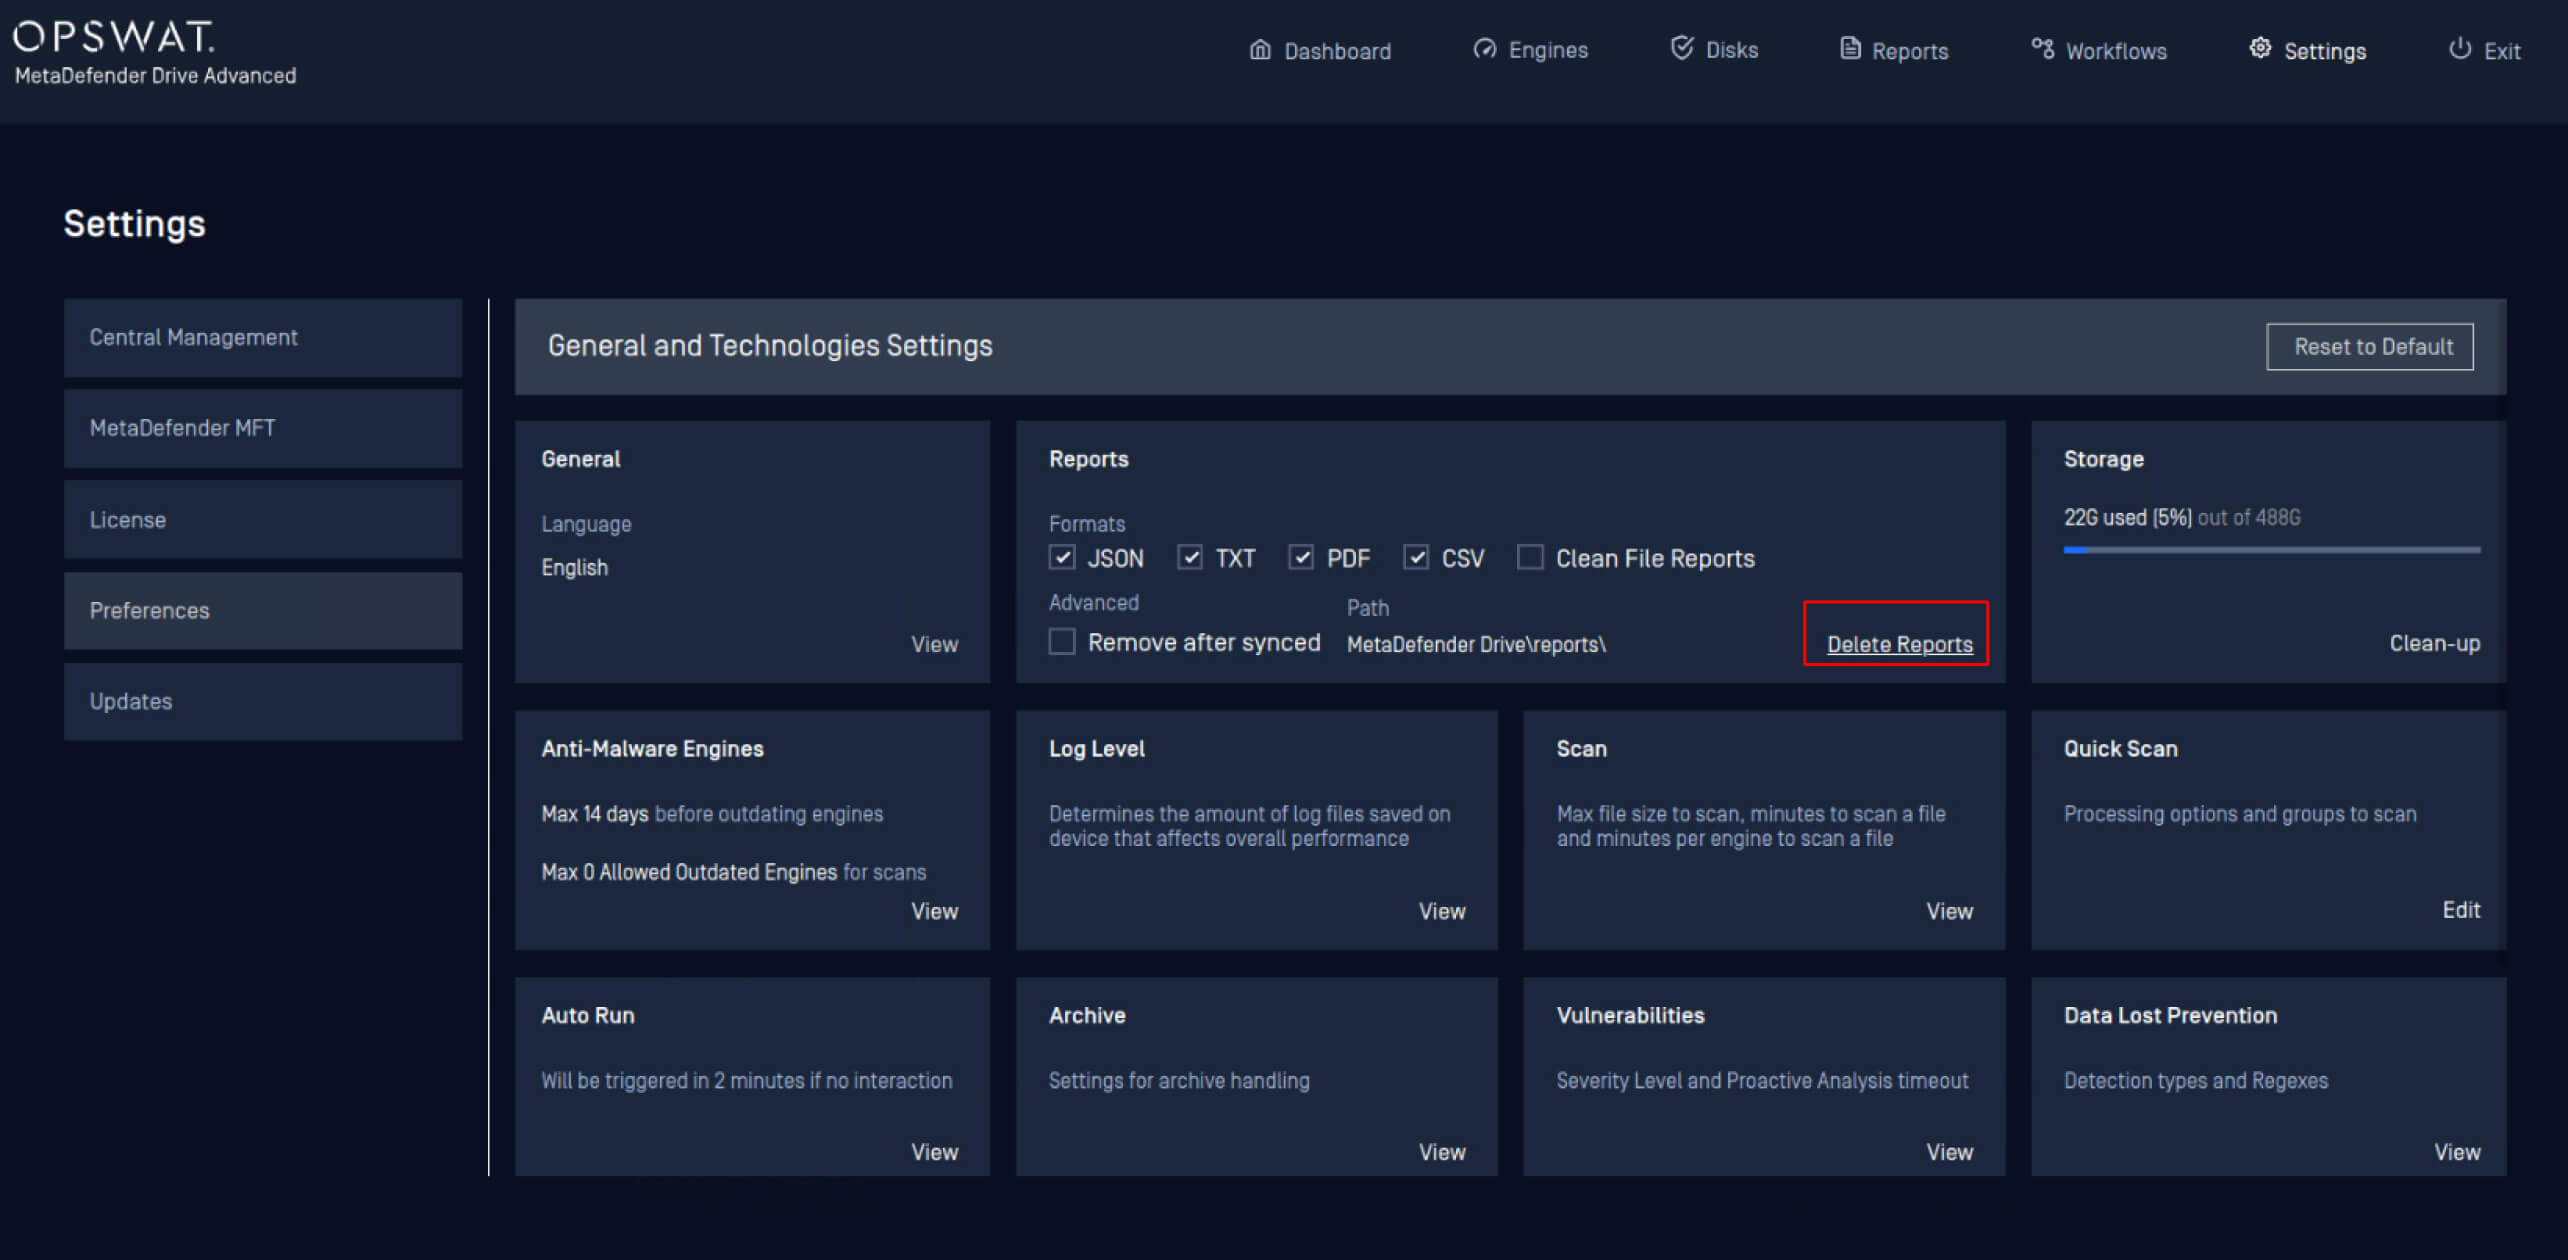Image resolution: width=2568 pixels, height=1260 pixels.
Task: Click the Exit power icon
Action: 2460,49
